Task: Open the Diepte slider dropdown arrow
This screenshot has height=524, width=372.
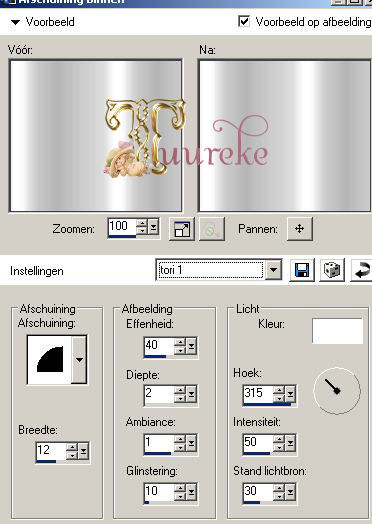Action: pos(191,394)
